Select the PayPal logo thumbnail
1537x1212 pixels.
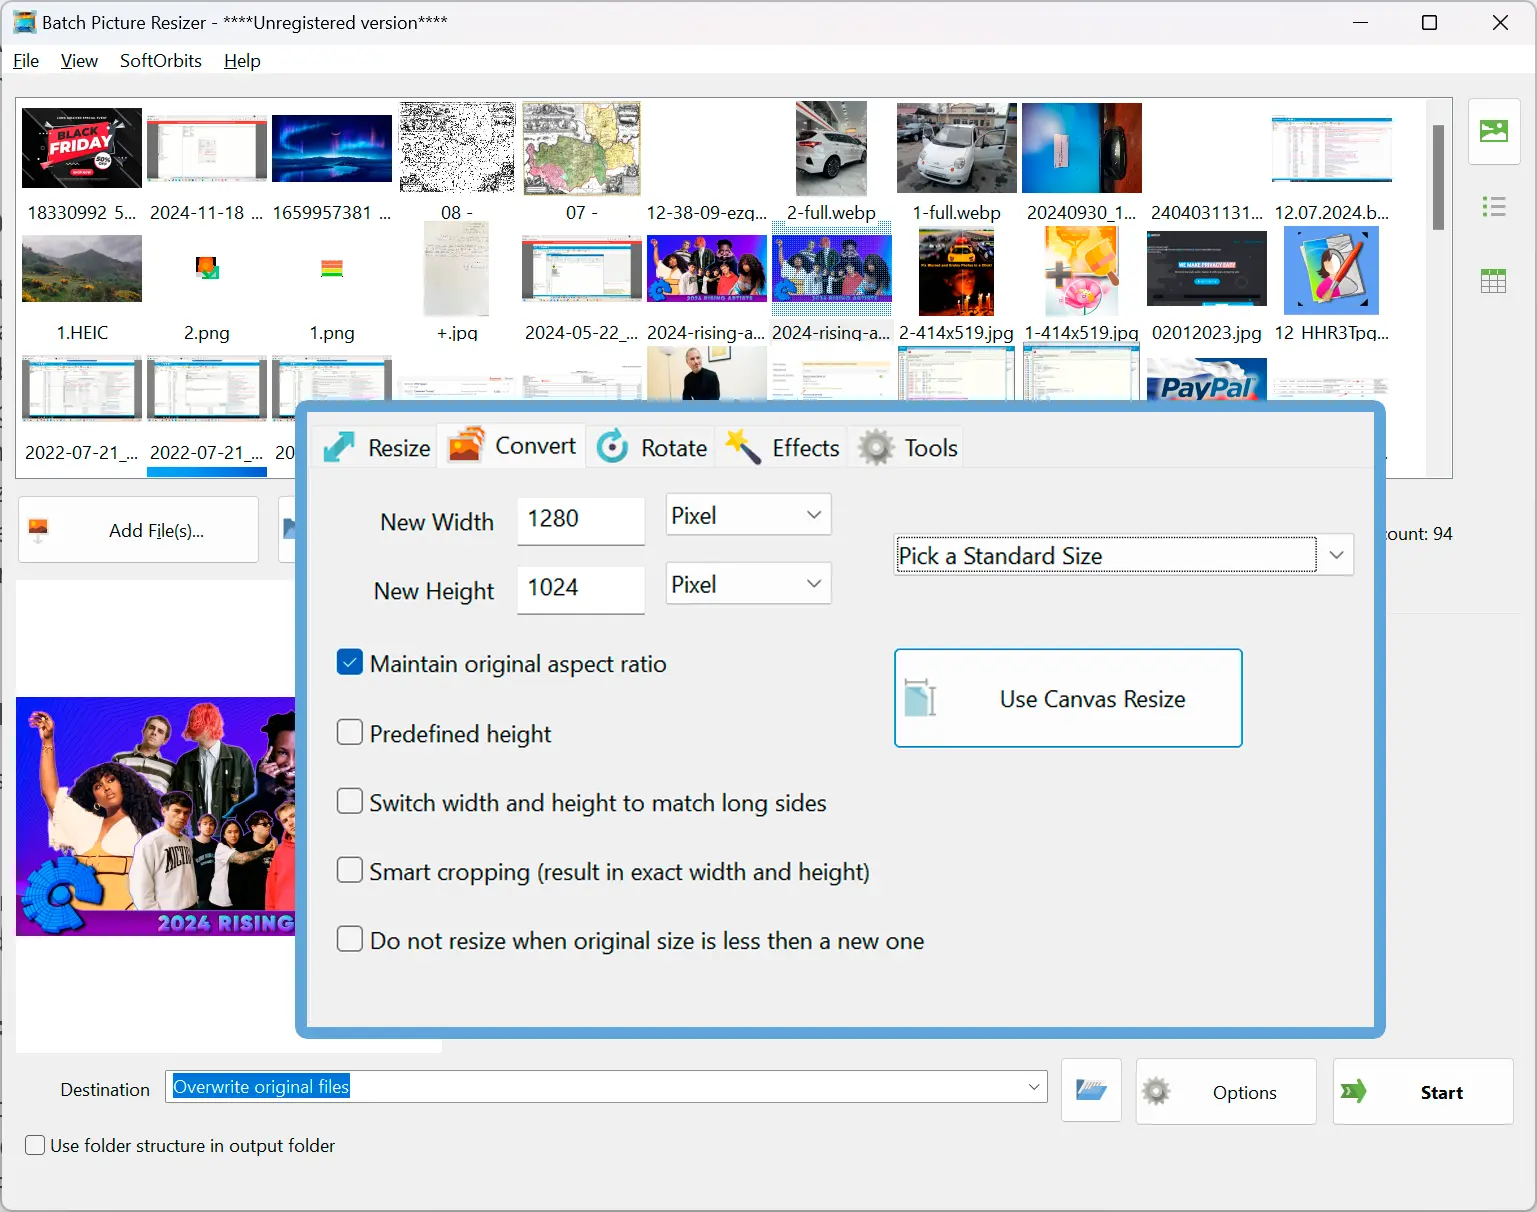pyautogui.click(x=1207, y=379)
